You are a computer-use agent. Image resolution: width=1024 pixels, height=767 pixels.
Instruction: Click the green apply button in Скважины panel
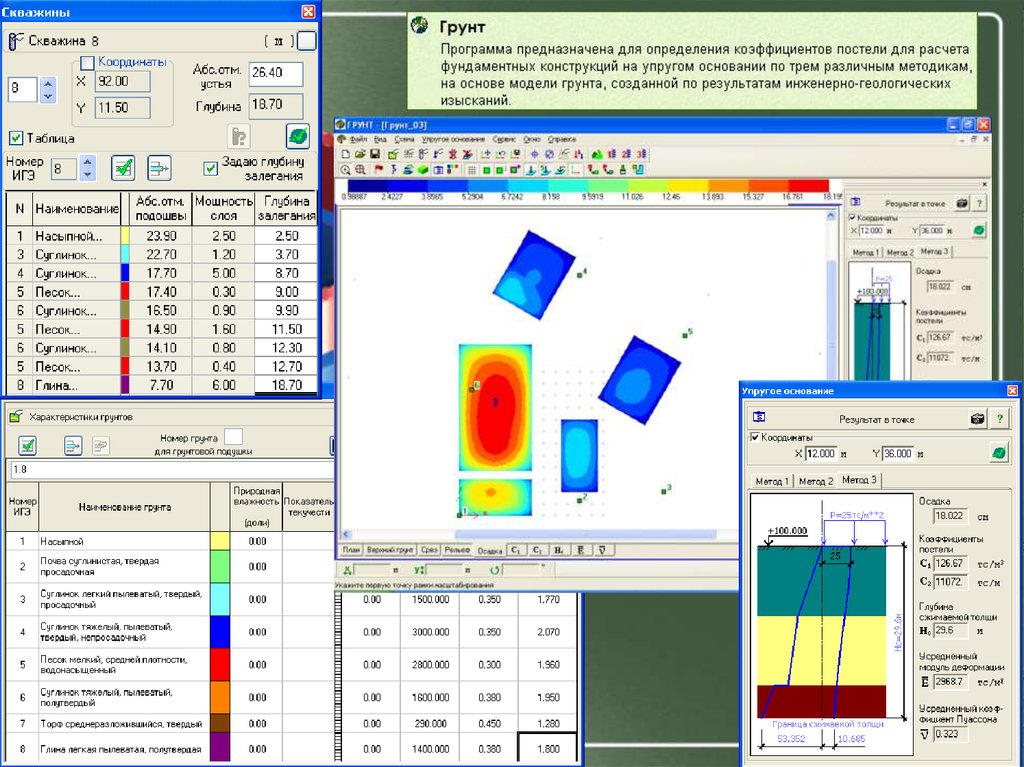click(x=297, y=136)
